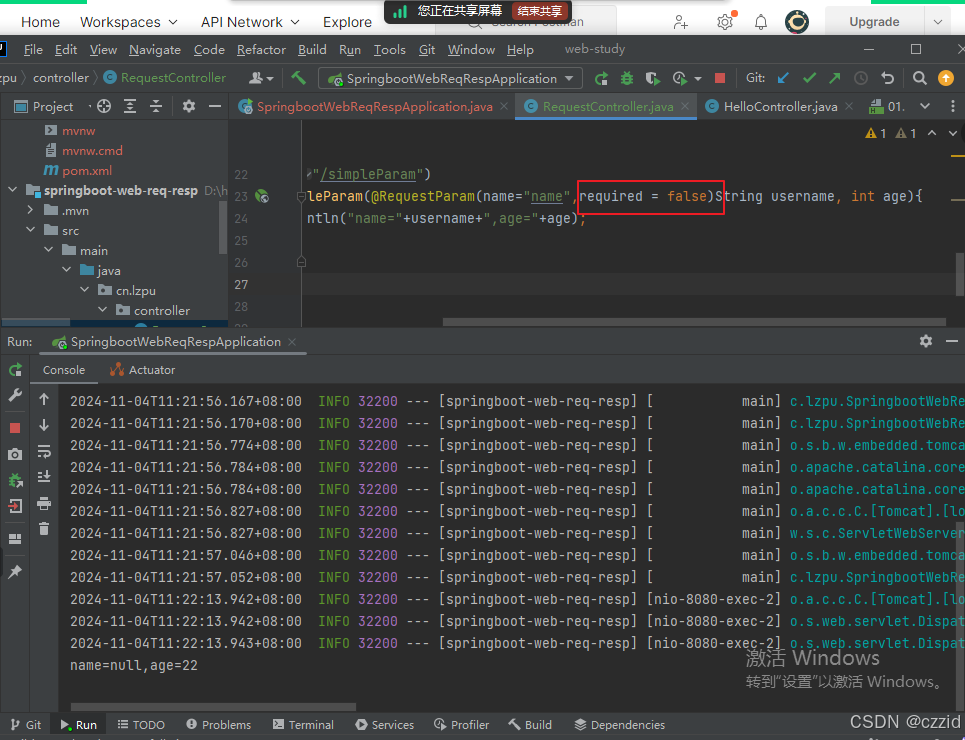Click editor horizontal scrollbar
The height and width of the screenshot is (740, 965).
pos(694,322)
